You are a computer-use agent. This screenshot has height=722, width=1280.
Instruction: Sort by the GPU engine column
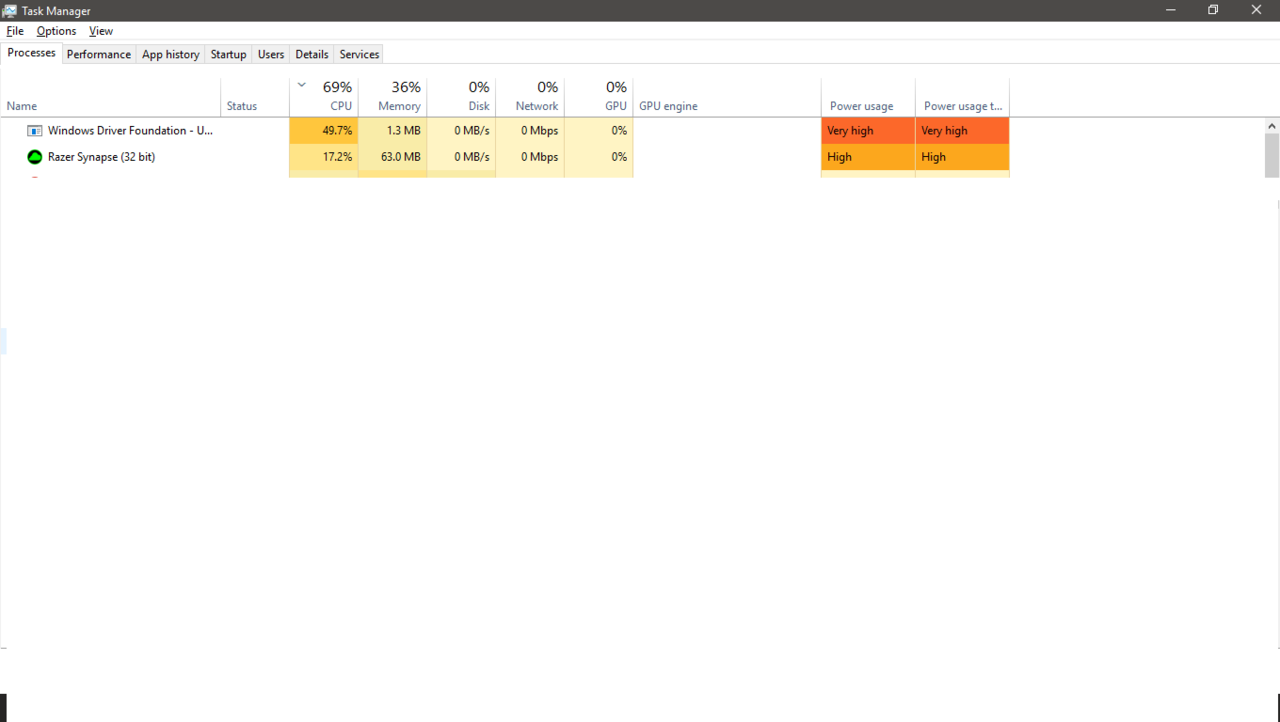click(x=727, y=97)
